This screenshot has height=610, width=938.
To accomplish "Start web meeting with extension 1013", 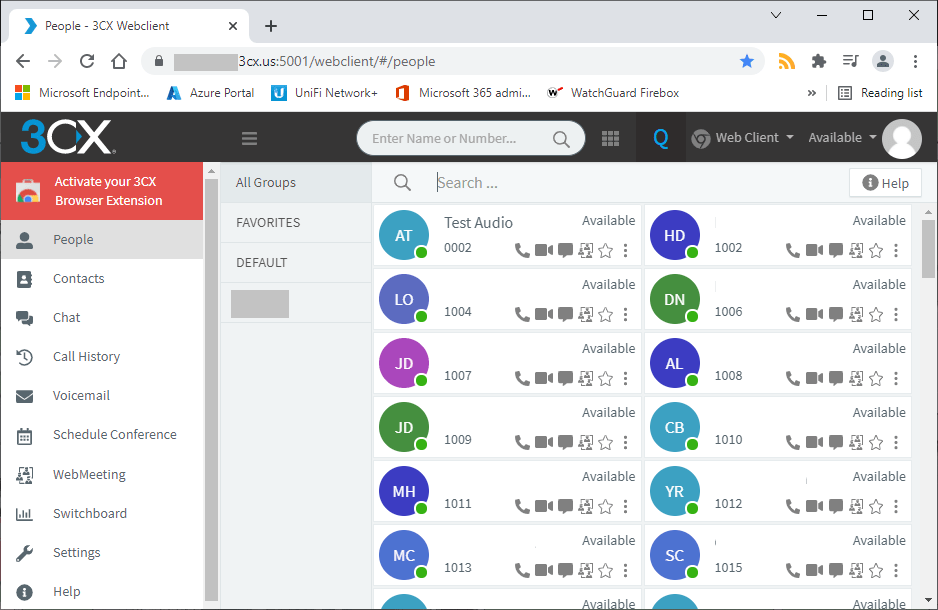I will pyautogui.click(x=586, y=571).
